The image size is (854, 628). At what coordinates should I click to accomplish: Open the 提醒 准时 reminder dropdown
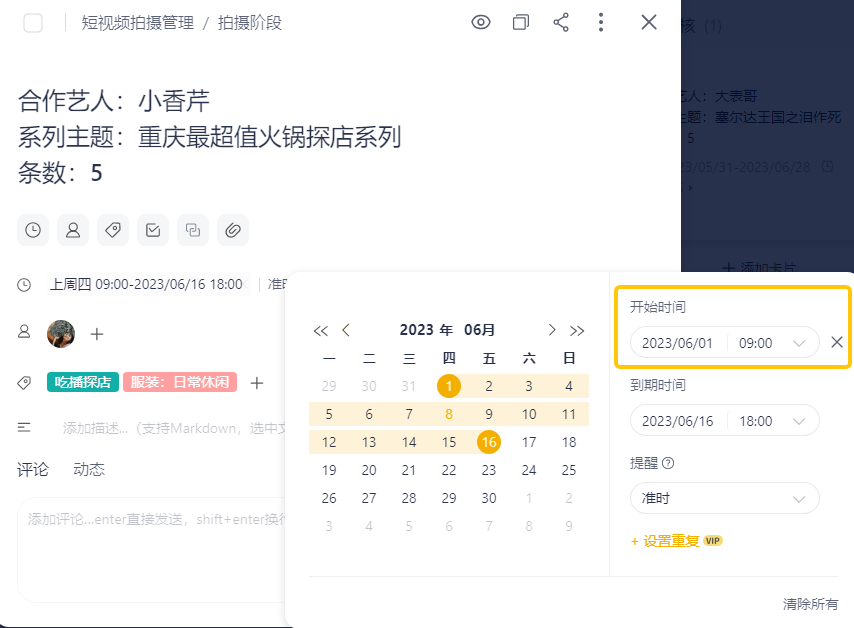tap(724, 498)
